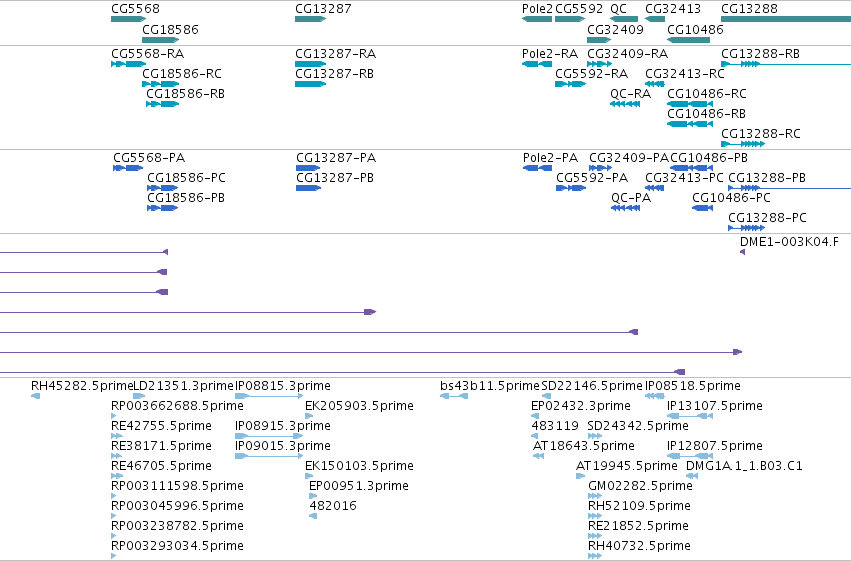Select the CG32409 gene glyph
This screenshot has height=561, width=851.
[x=599, y=40]
